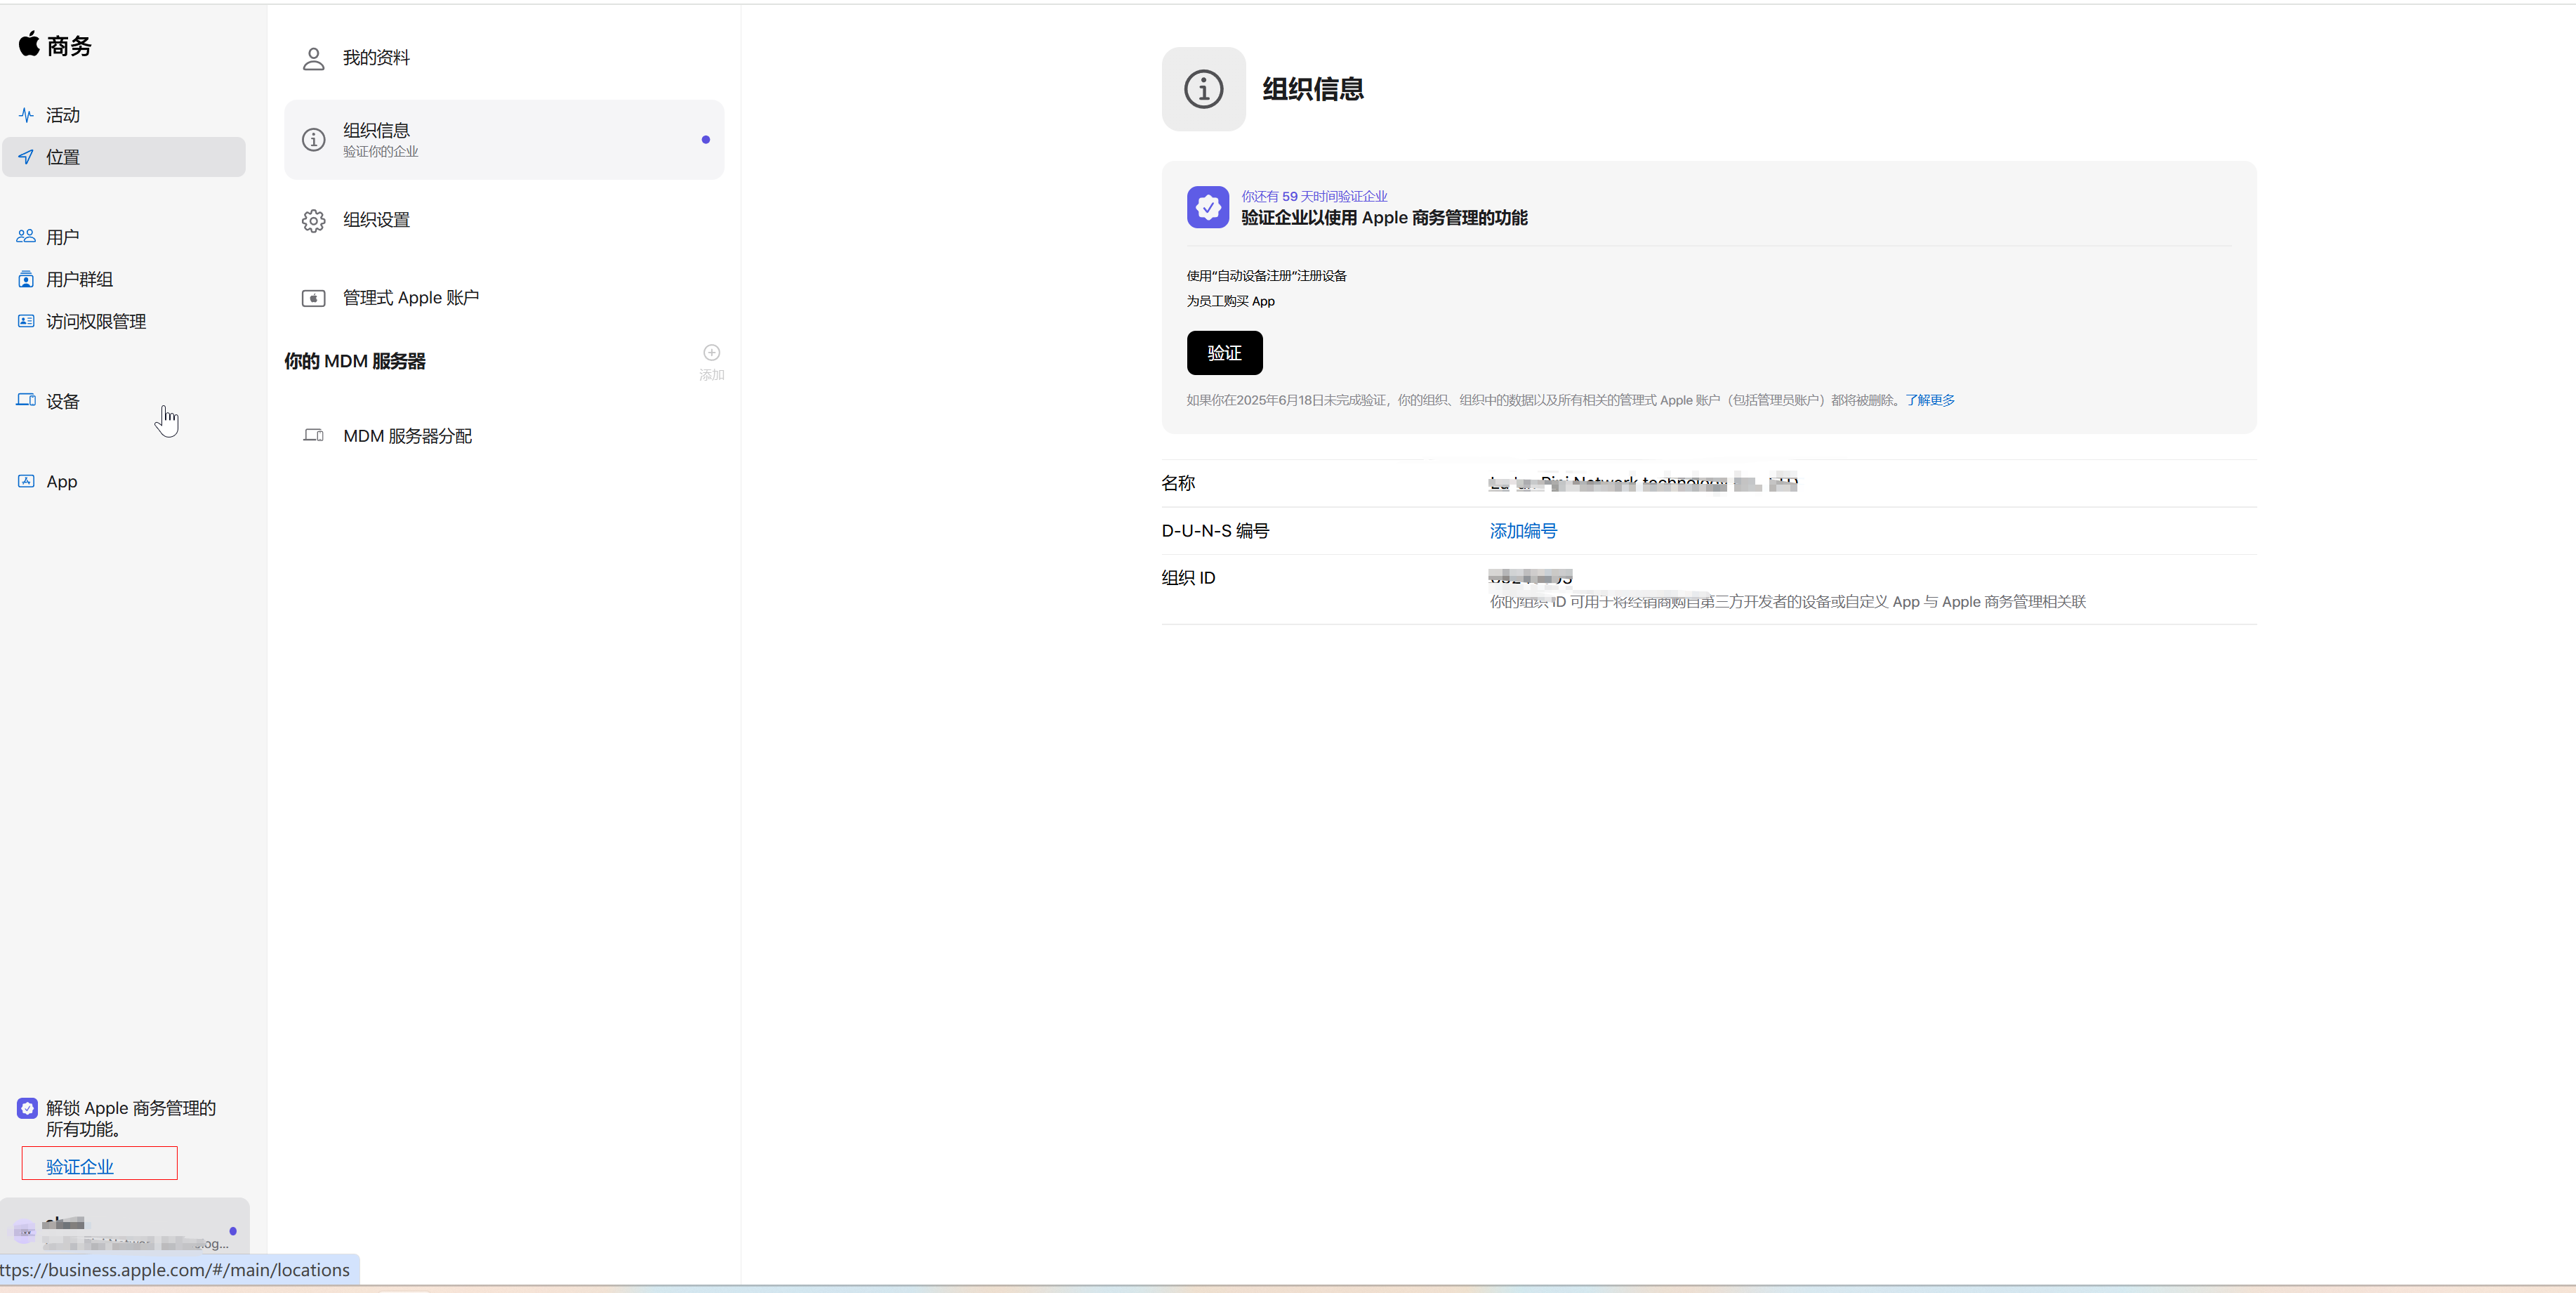Click the 你还有 59 天时间验证企业 text

coord(1314,196)
